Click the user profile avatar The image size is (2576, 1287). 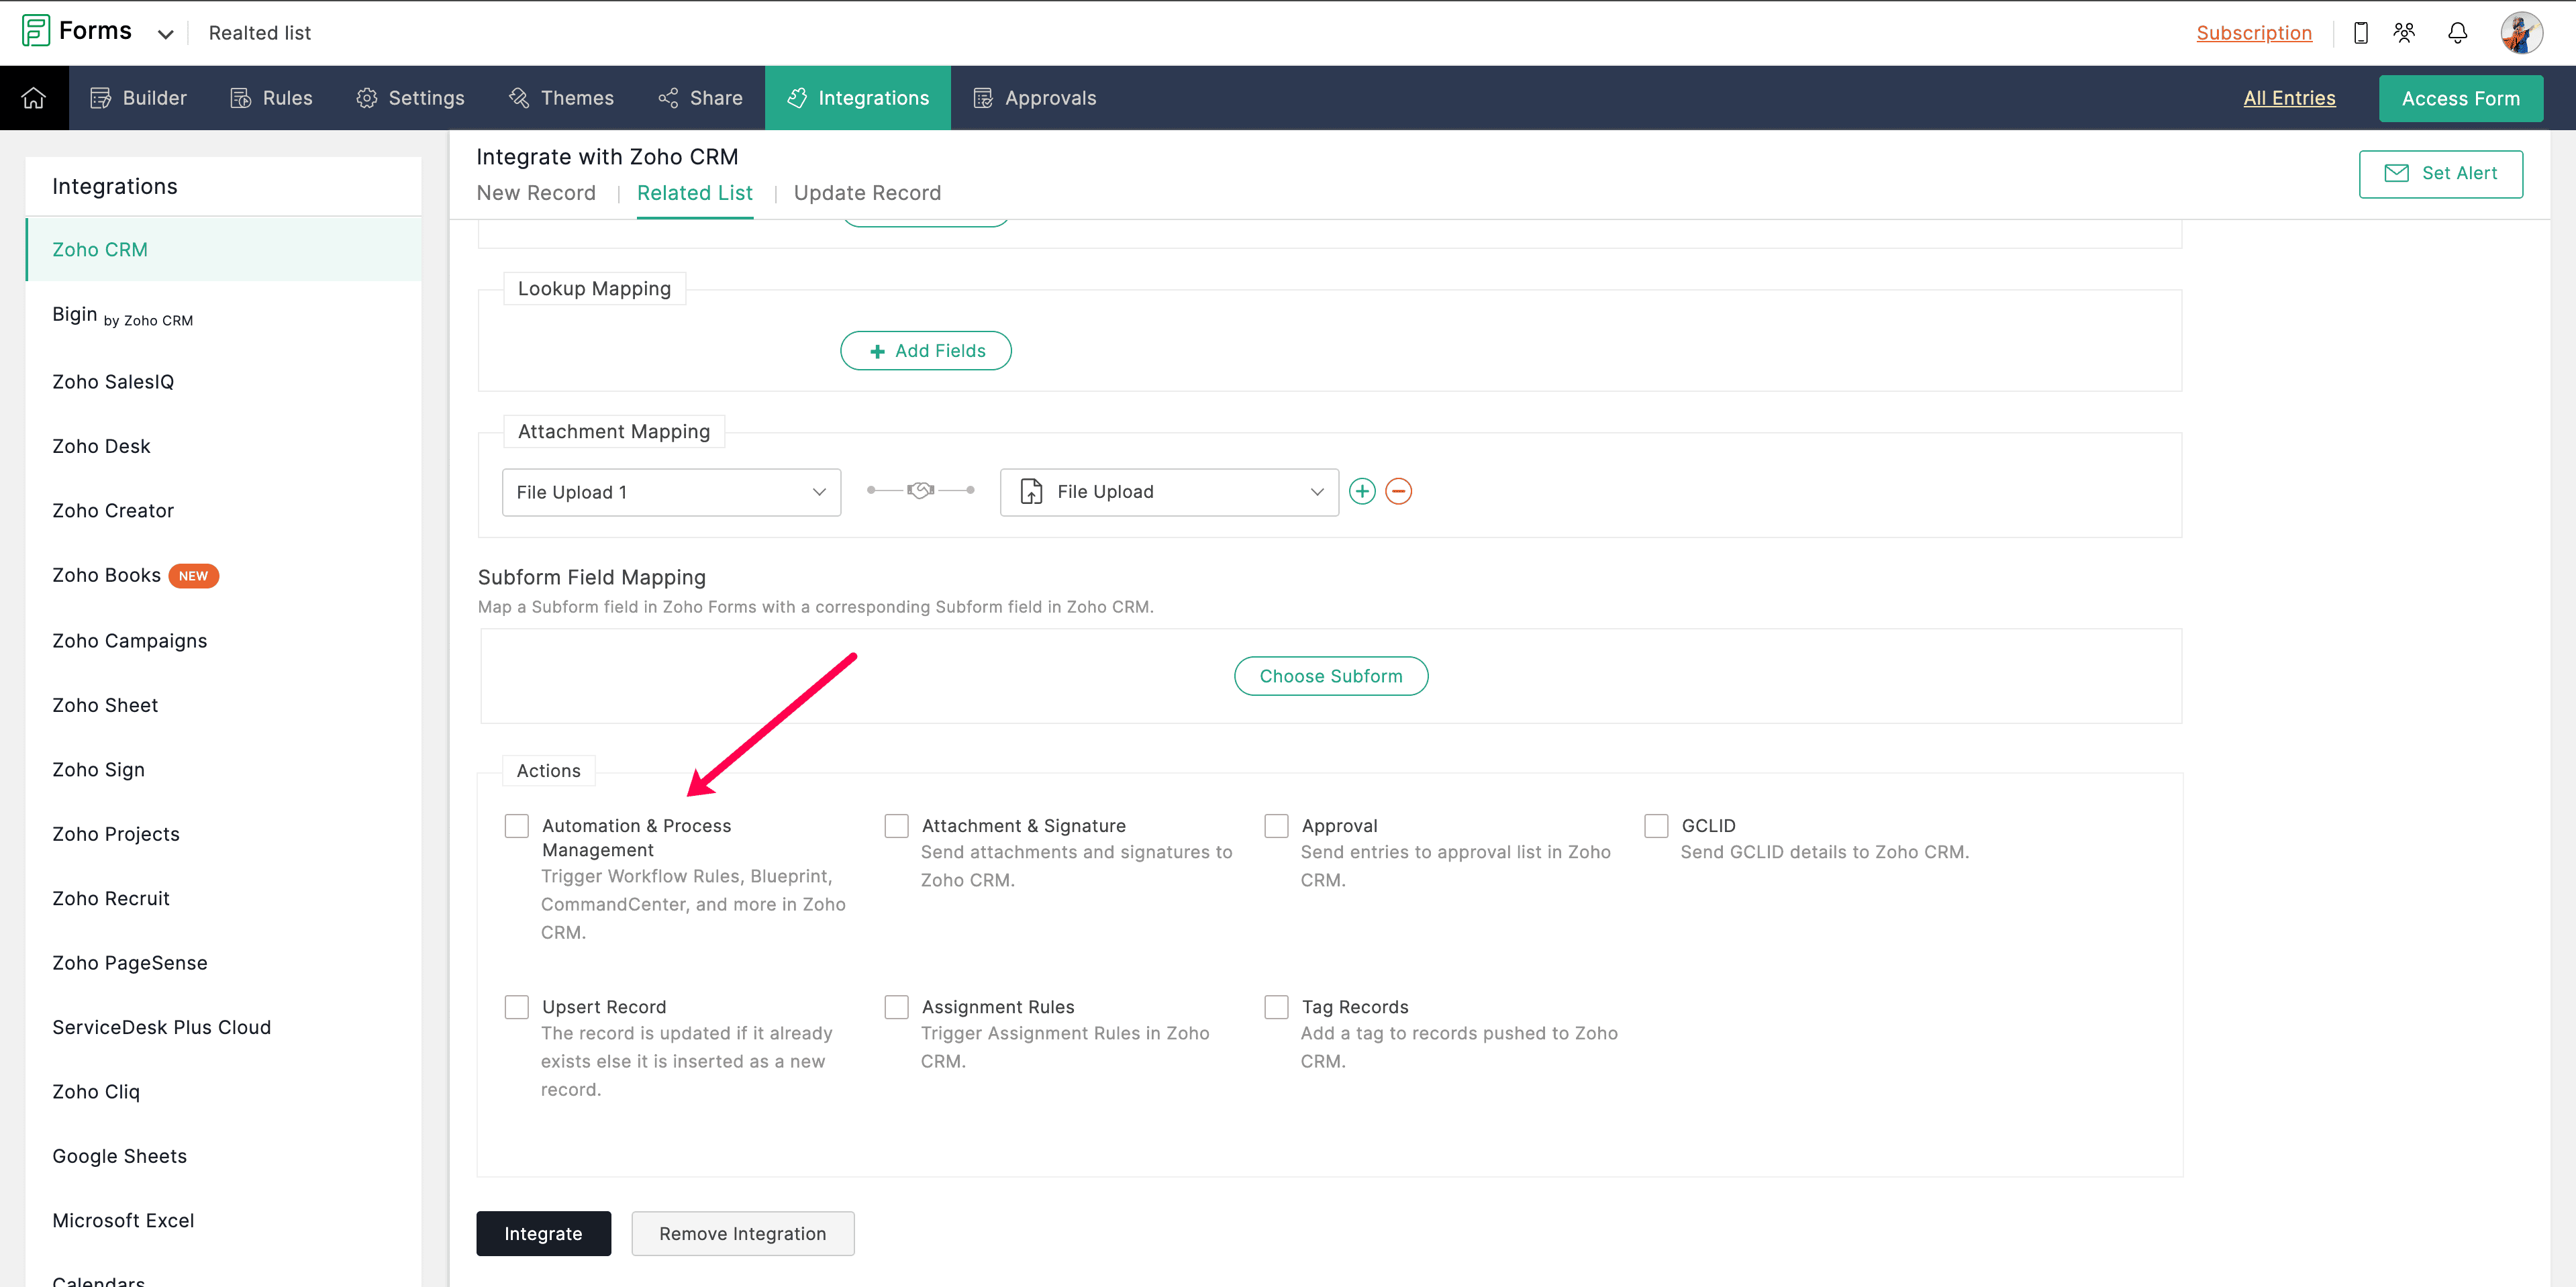tap(2521, 33)
